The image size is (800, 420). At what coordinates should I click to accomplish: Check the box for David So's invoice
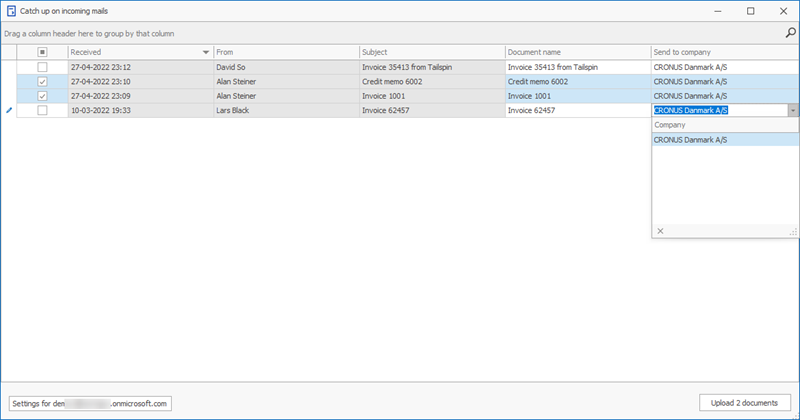coord(42,67)
